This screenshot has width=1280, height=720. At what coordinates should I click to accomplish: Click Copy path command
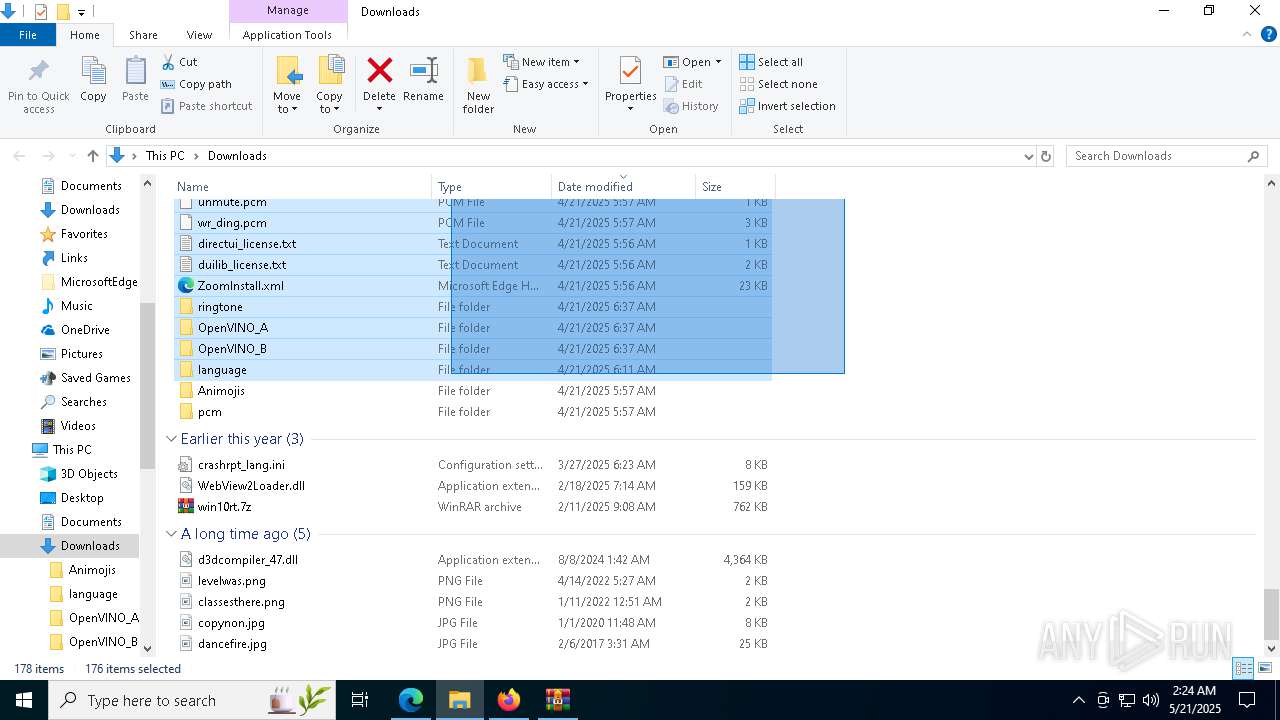[x=196, y=84]
